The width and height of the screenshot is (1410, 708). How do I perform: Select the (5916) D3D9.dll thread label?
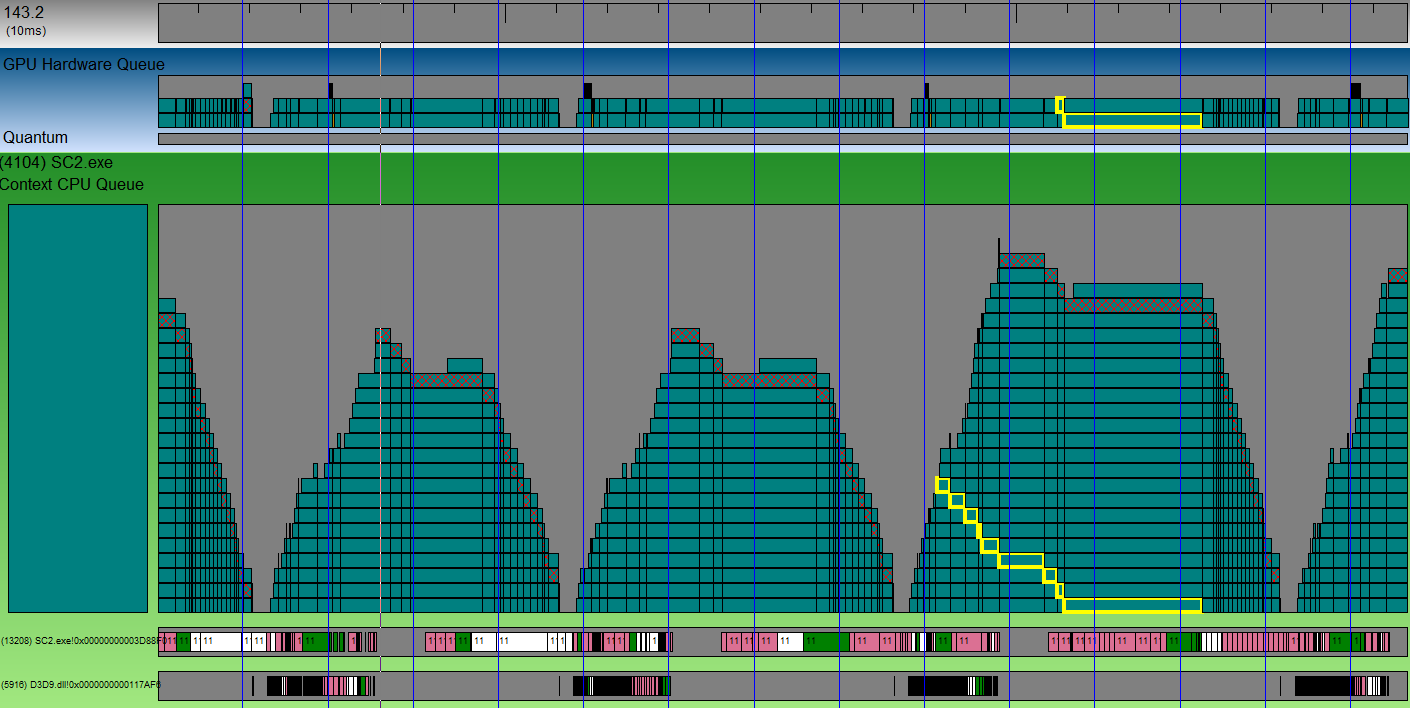click(80, 685)
